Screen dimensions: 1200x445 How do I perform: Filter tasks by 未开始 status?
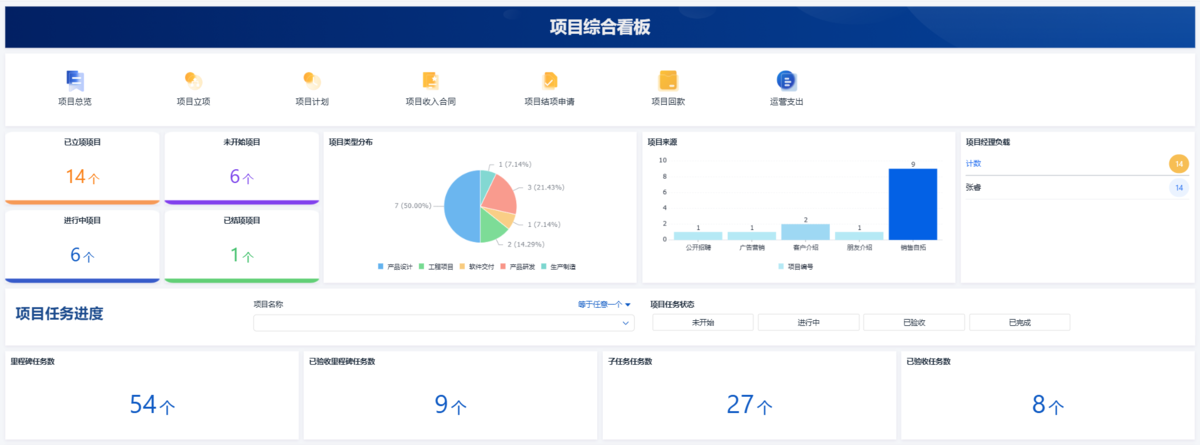[703, 322]
